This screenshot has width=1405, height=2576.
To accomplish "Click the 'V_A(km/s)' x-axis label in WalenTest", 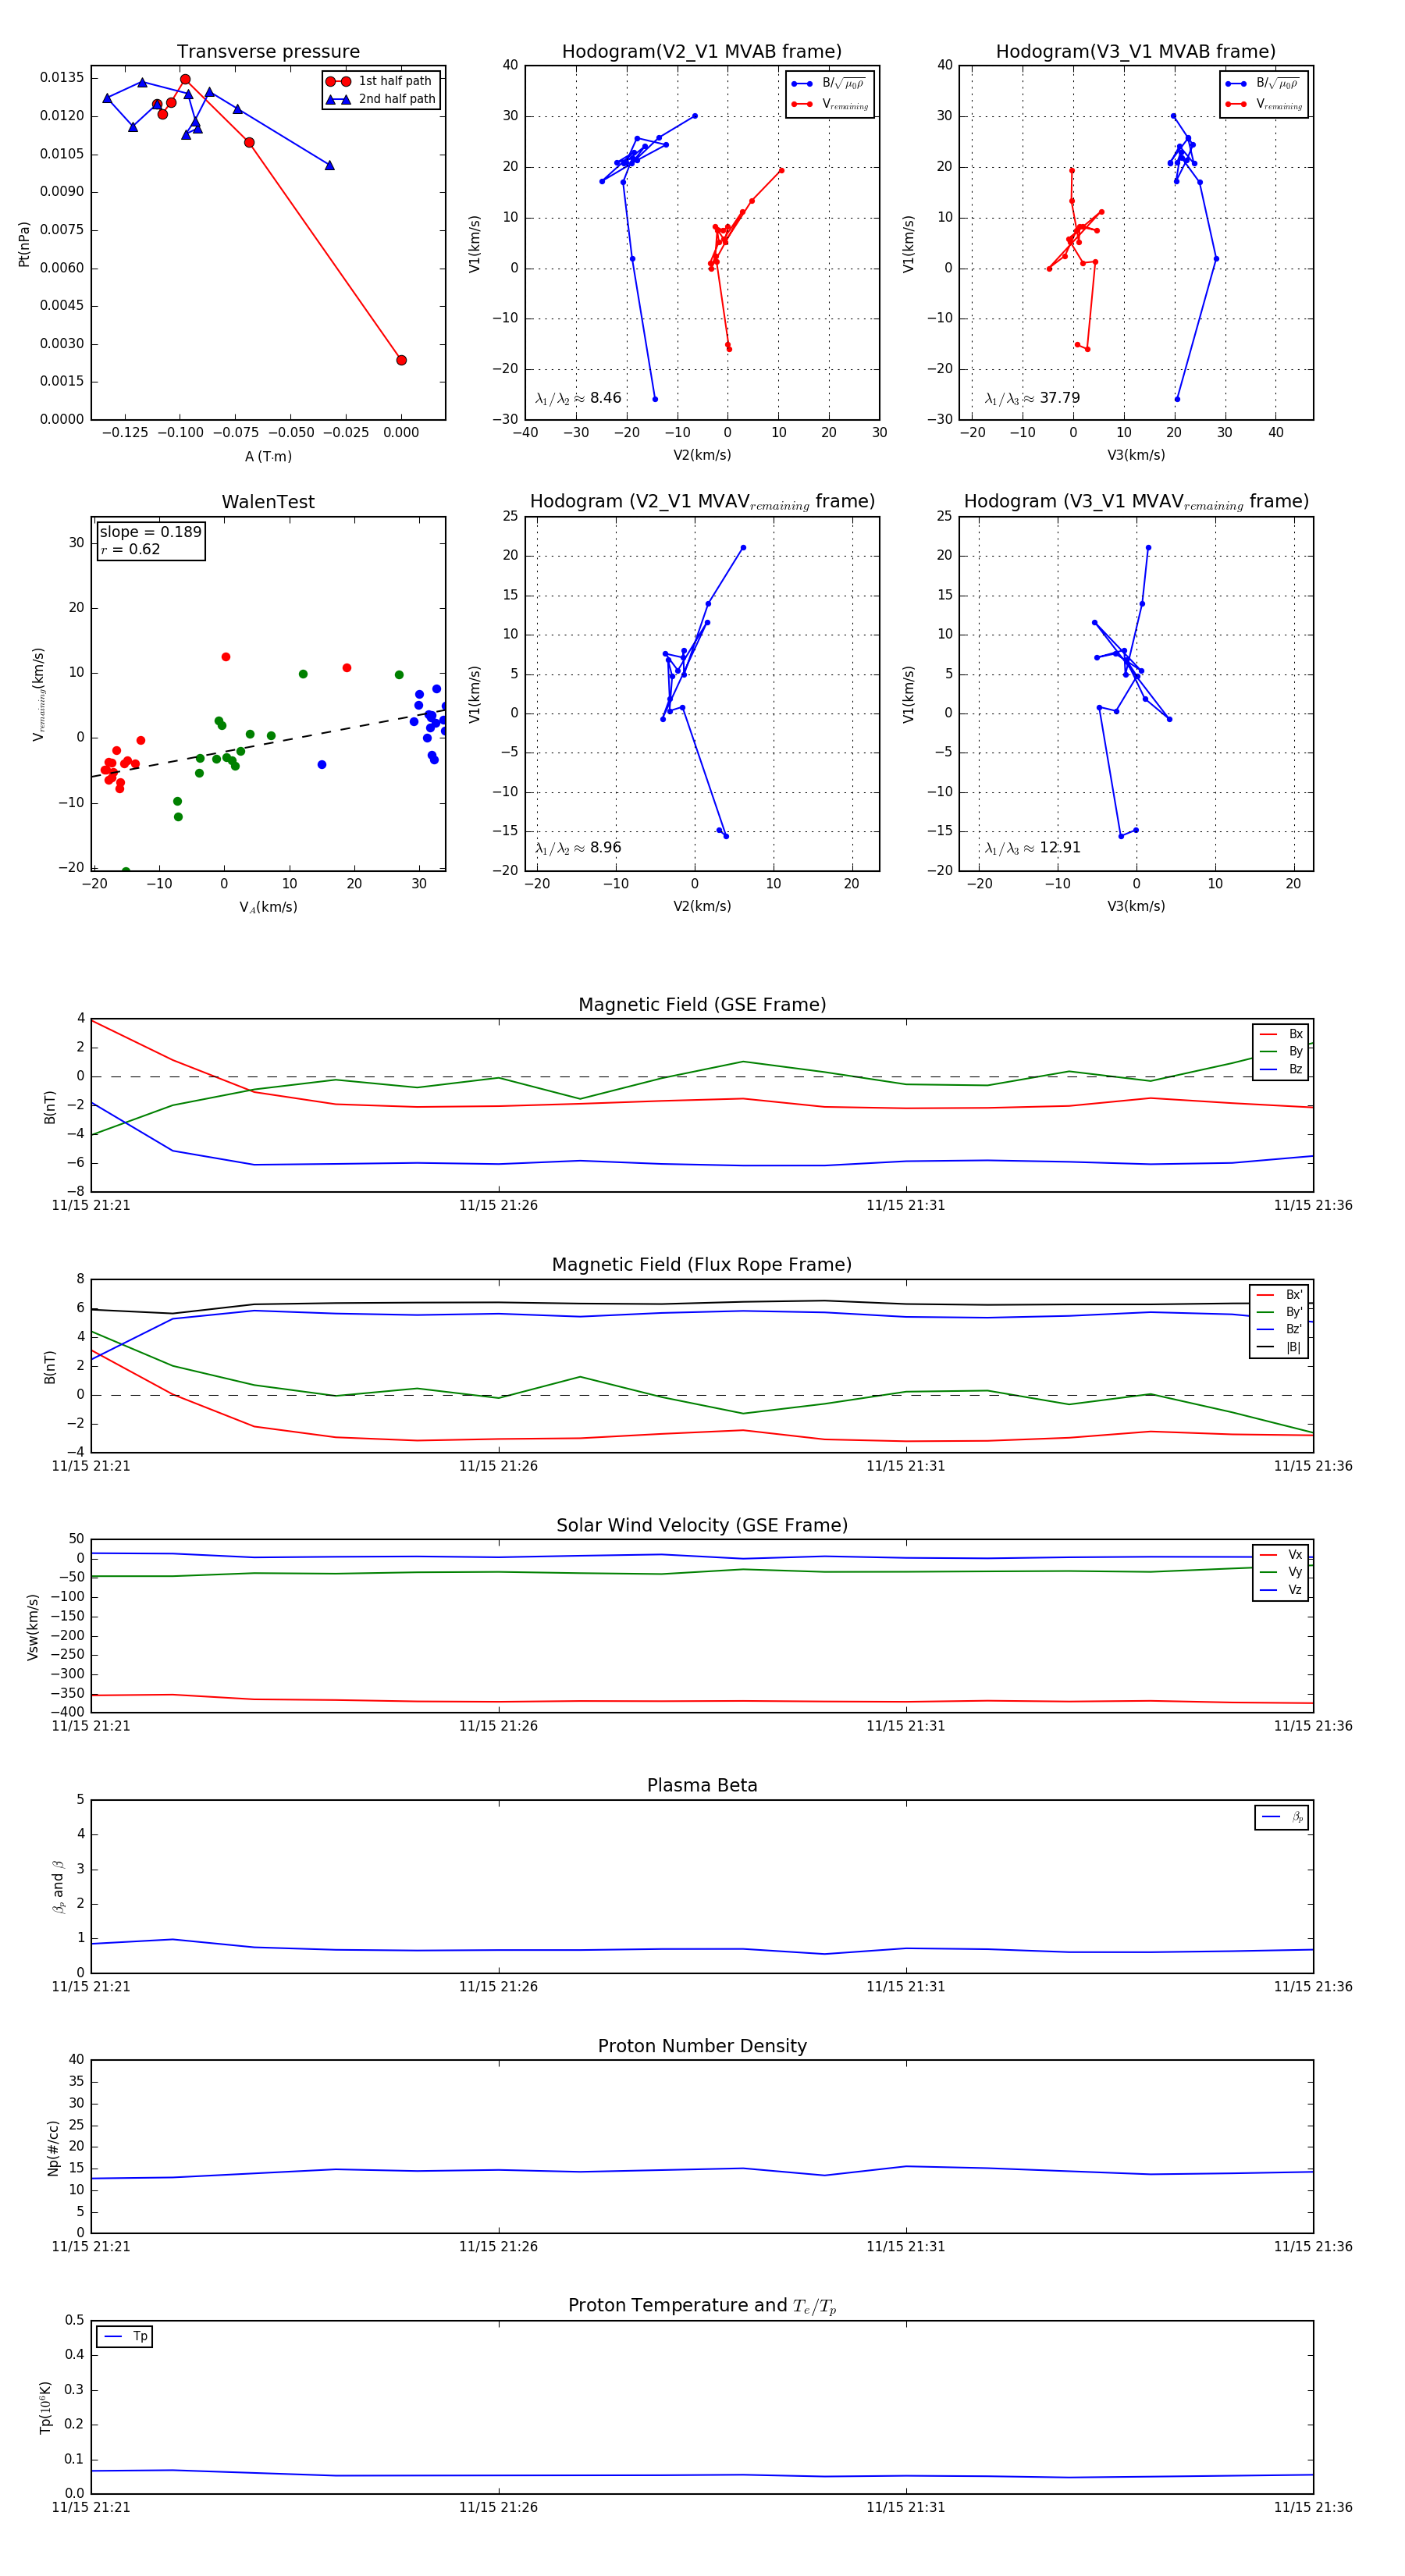I will point(268,907).
